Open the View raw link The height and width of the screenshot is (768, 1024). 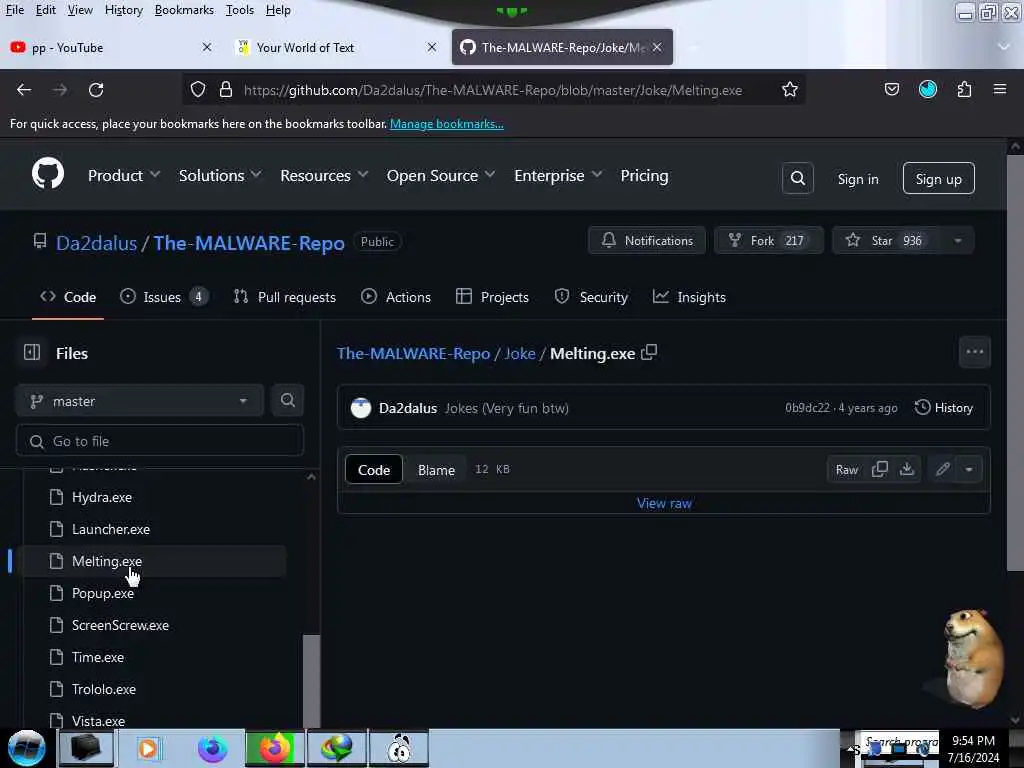664,503
